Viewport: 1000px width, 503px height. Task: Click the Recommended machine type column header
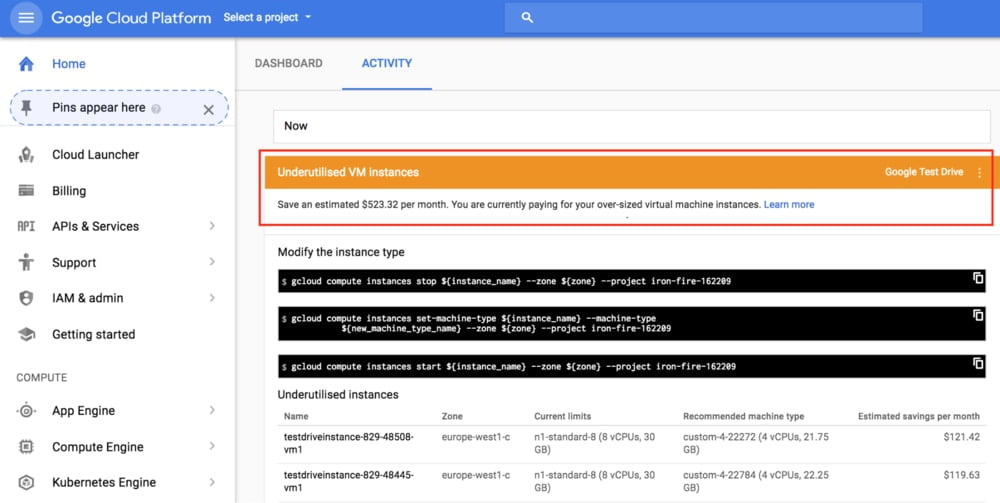coord(744,416)
